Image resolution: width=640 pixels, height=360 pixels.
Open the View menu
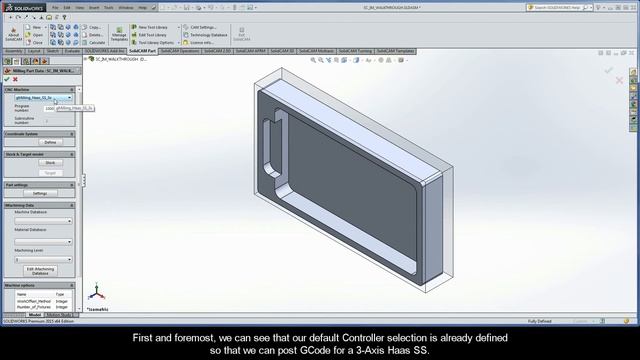[80, 7]
